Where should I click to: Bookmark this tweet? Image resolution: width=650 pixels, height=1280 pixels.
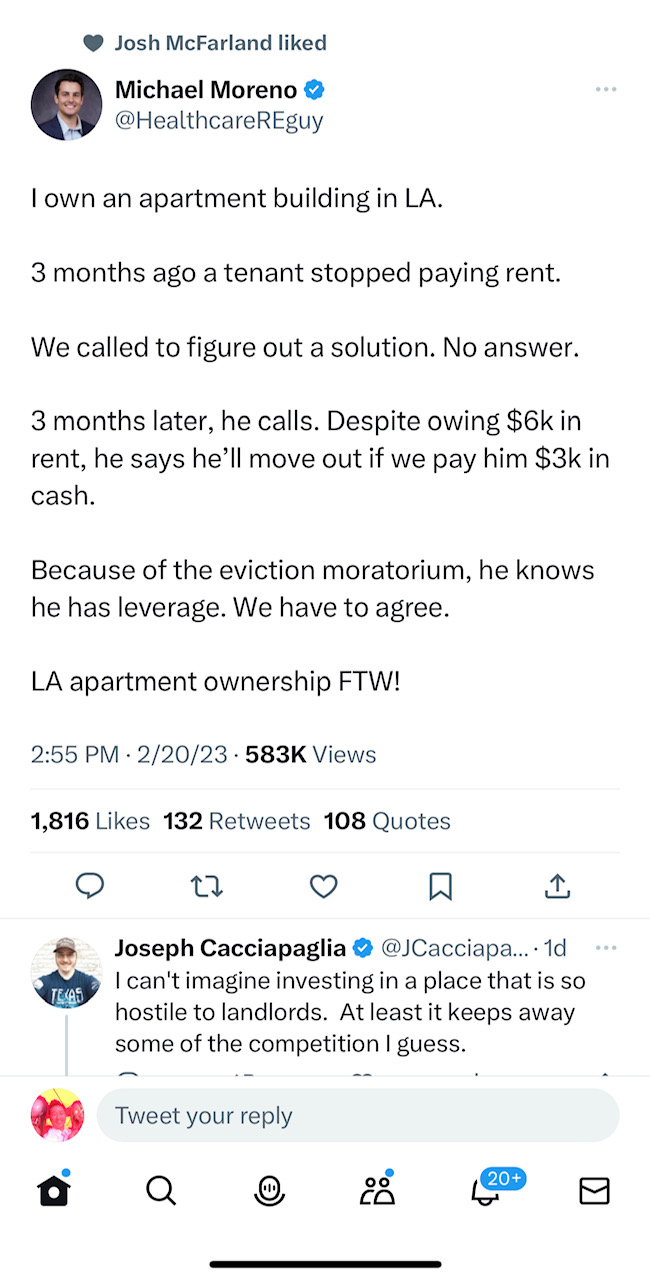click(440, 885)
